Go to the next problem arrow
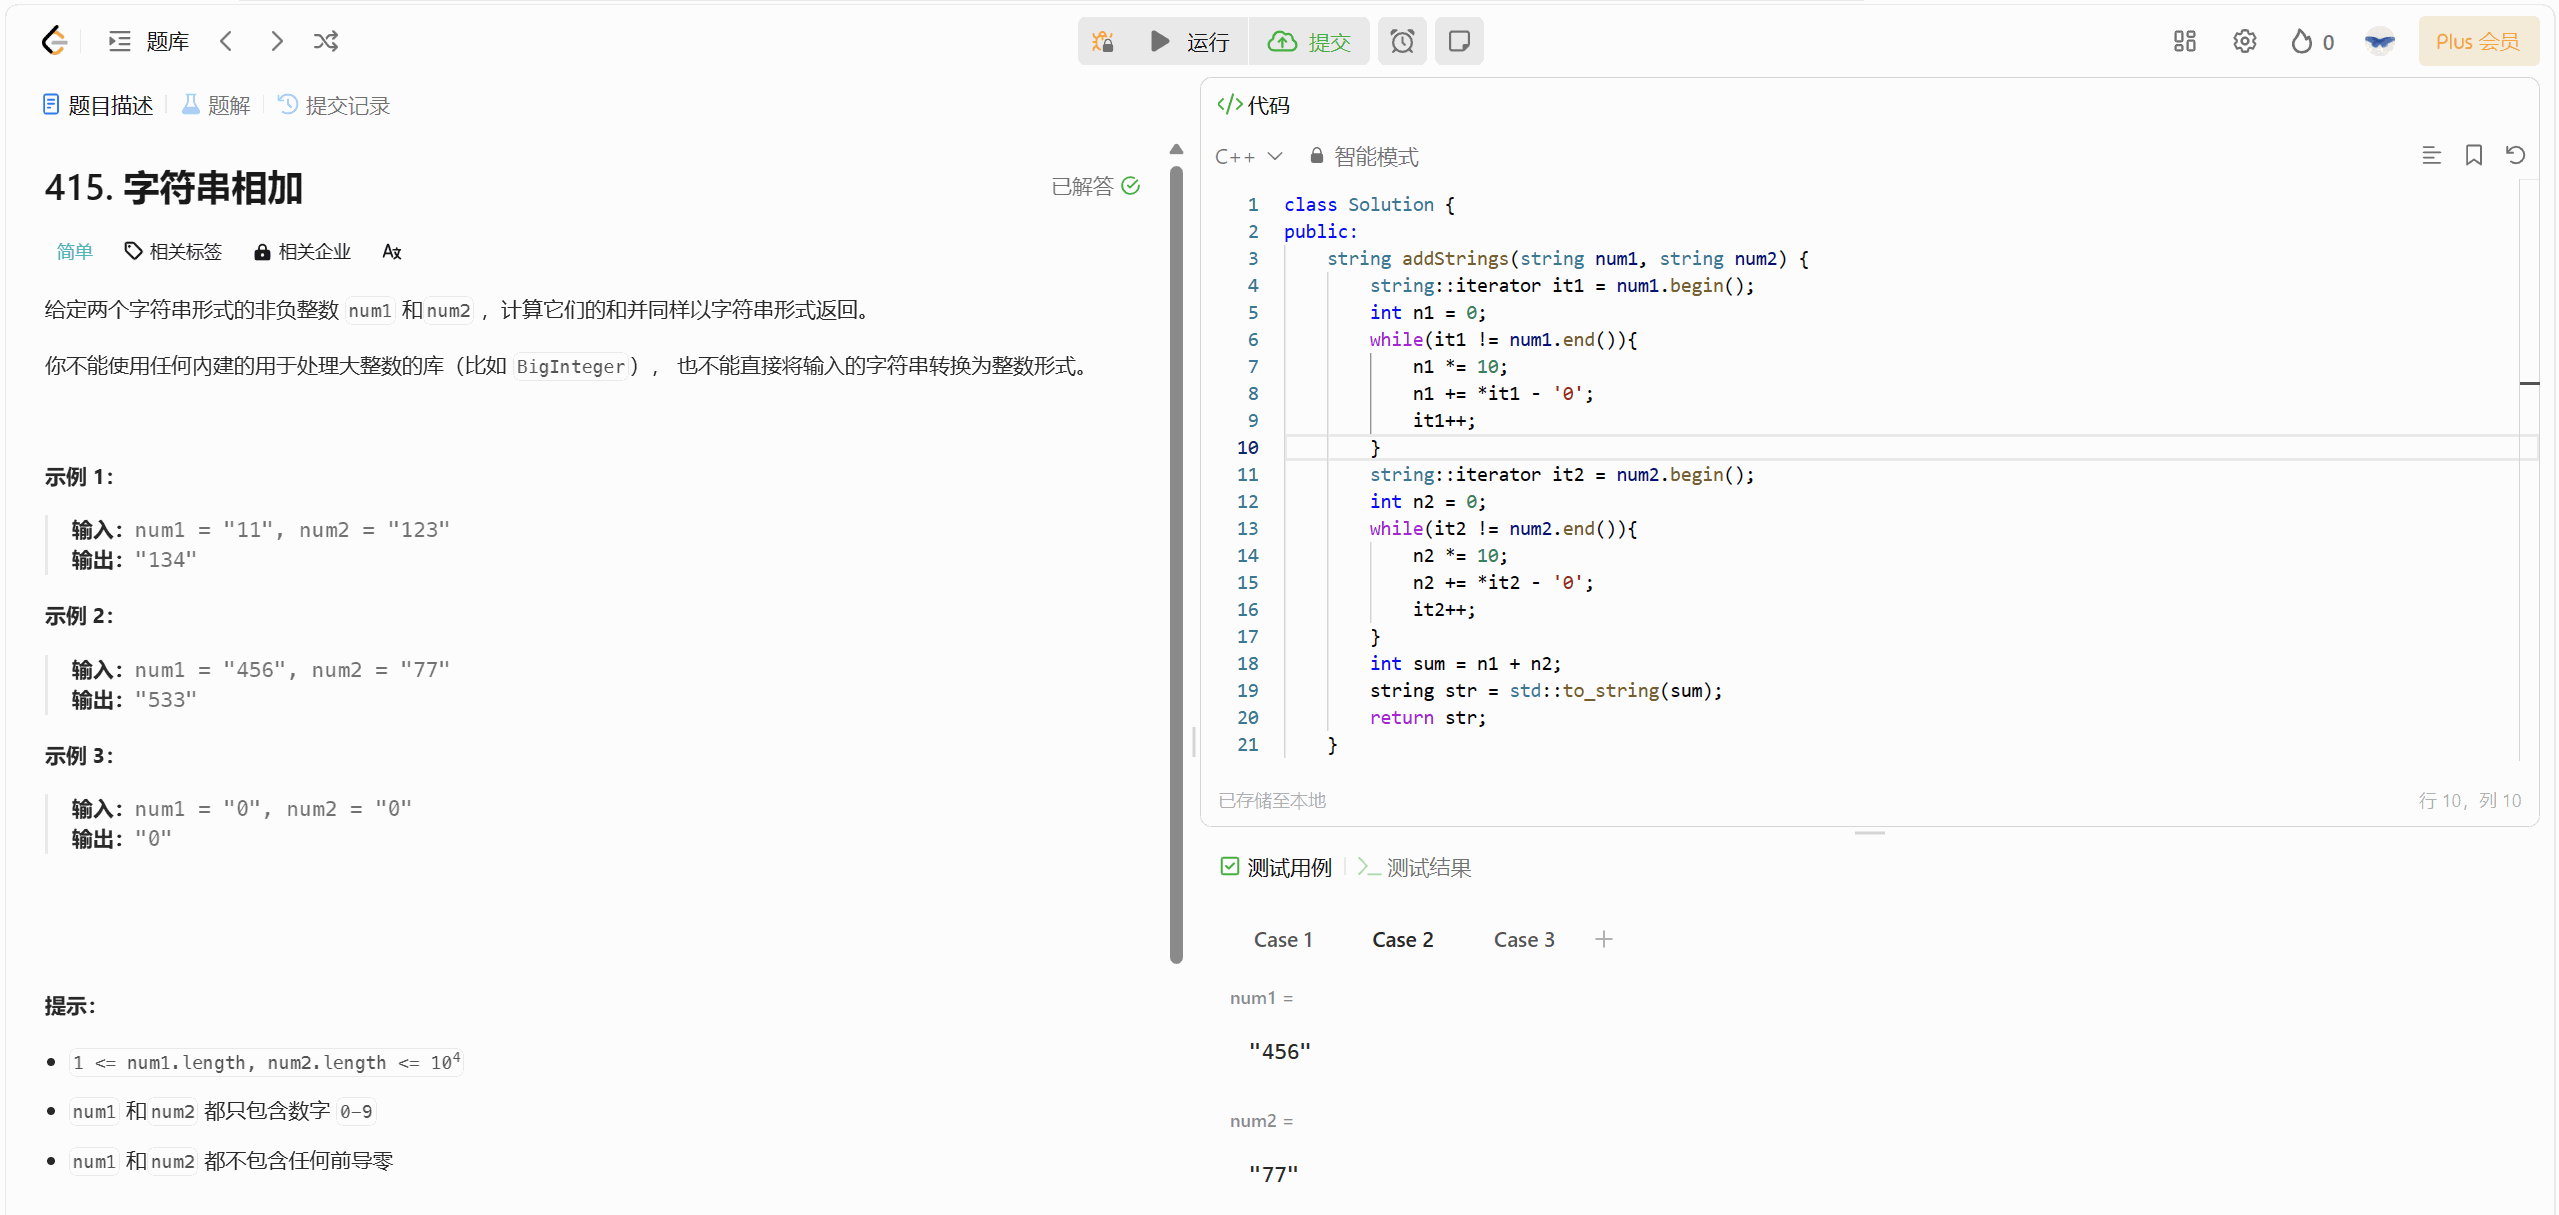Screen dimensions: 2559x1215 pos(277,41)
